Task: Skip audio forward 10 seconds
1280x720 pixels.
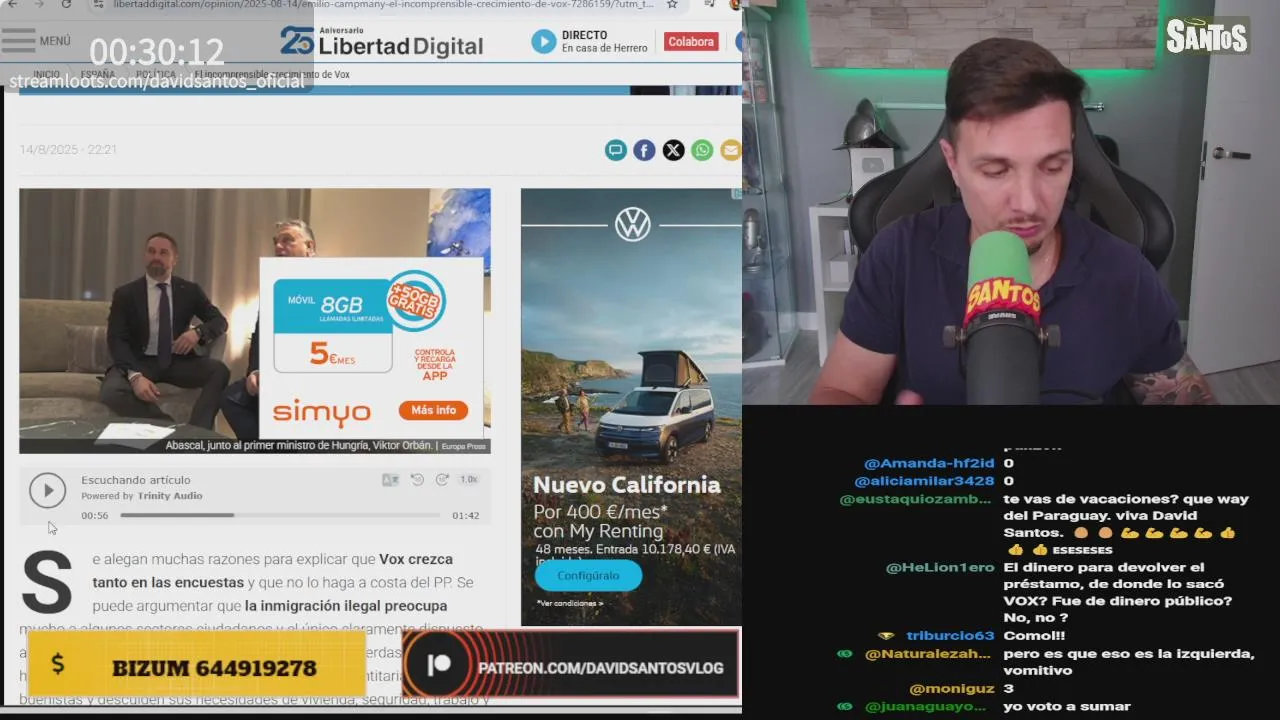Action: click(x=442, y=480)
